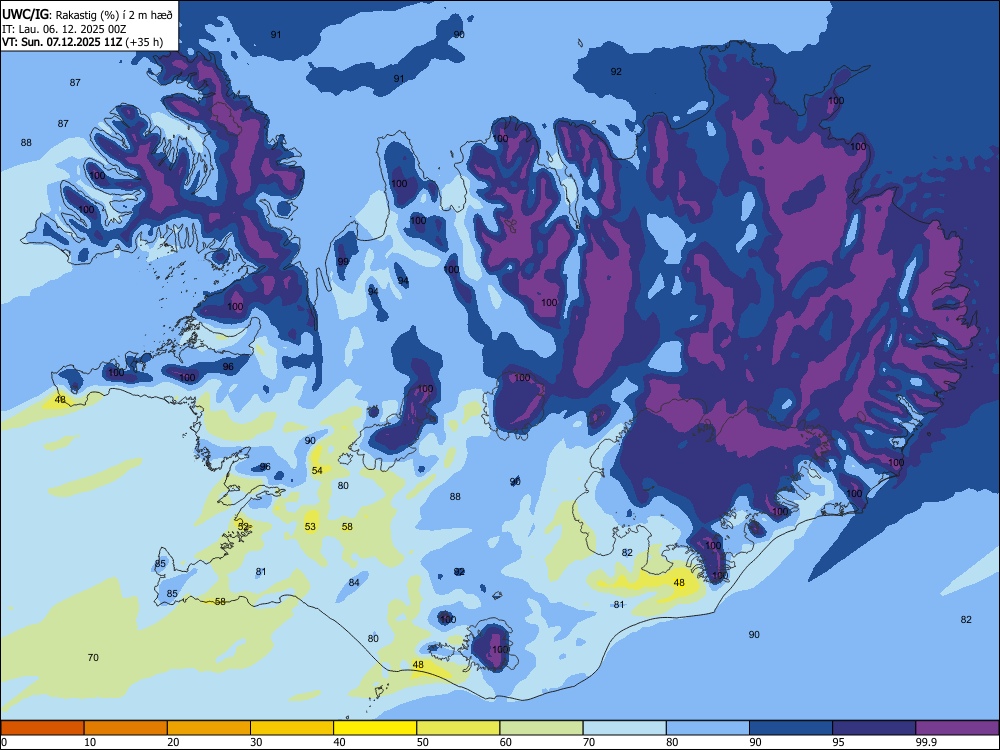The width and height of the screenshot is (1000, 750).
Task: Click the map humidity value 53
Action: click(x=310, y=527)
